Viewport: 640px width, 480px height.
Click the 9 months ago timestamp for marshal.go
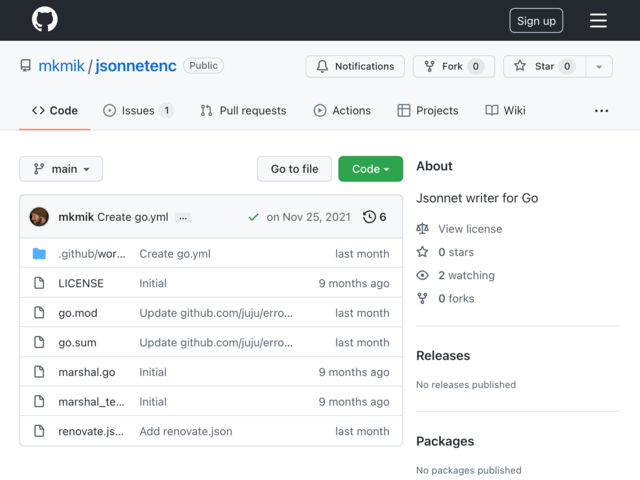(x=354, y=372)
